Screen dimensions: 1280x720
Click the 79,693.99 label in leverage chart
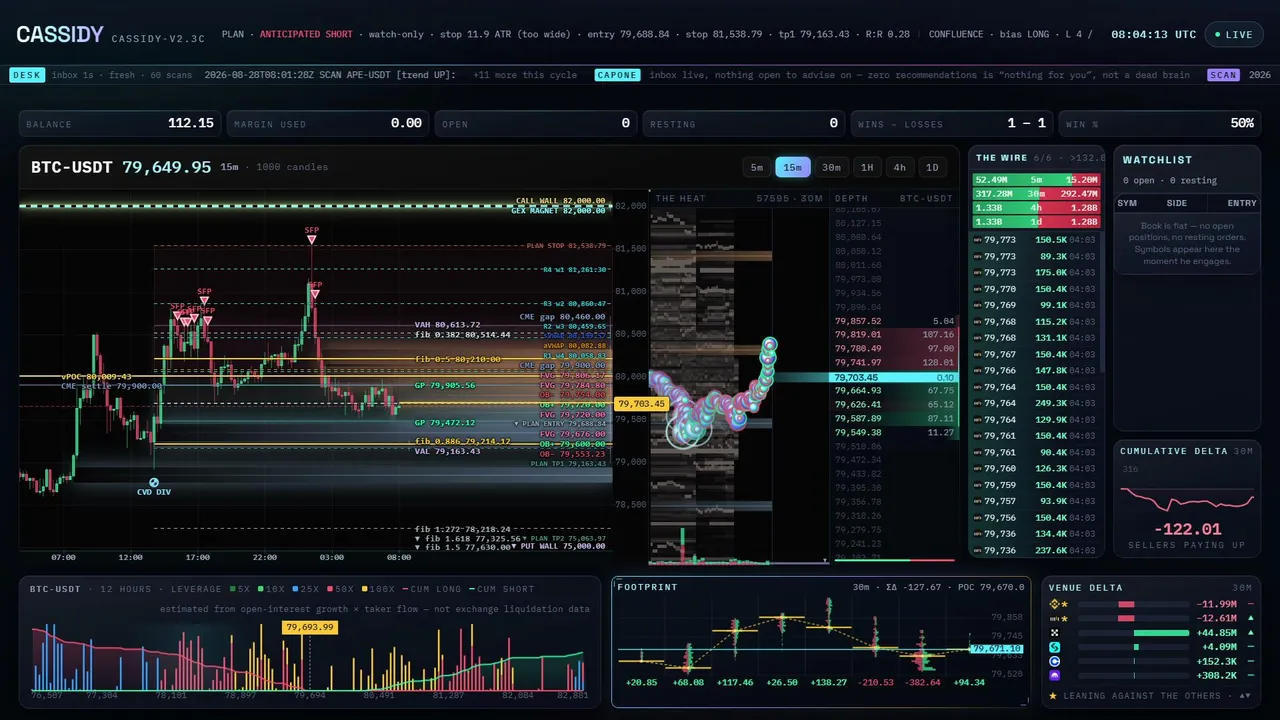pos(309,627)
